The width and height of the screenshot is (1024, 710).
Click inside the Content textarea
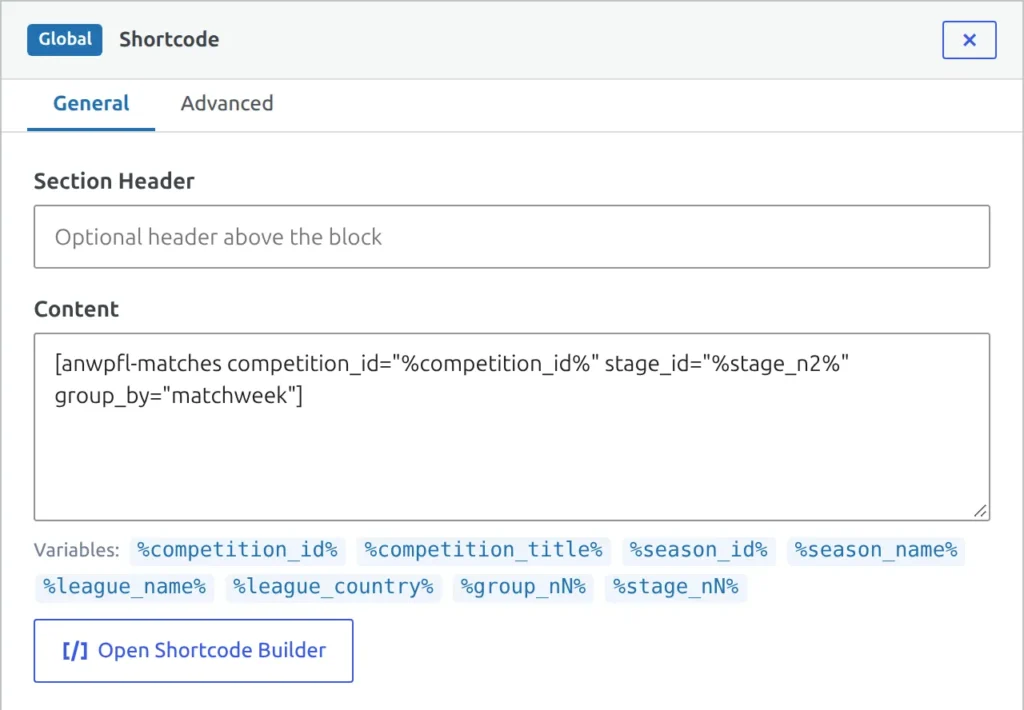point(512,427)
